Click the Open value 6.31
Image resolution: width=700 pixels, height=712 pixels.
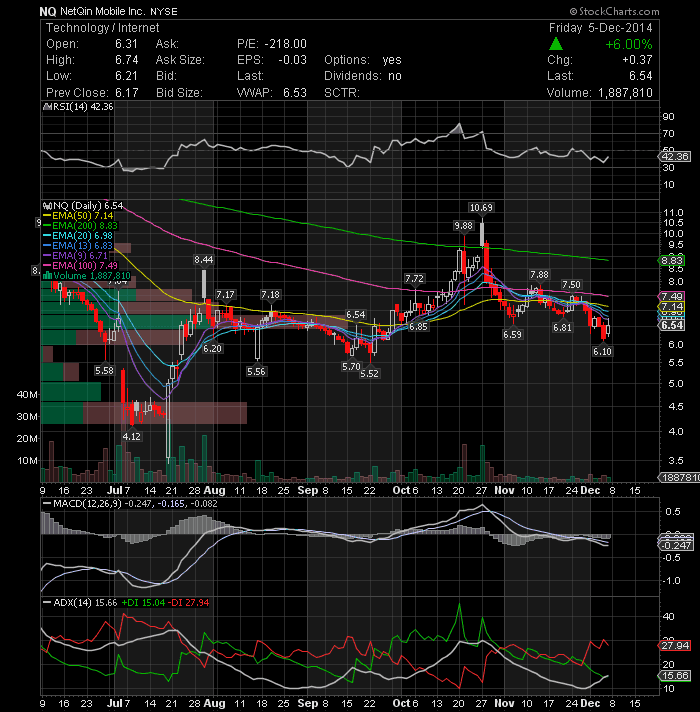point(126,44)
